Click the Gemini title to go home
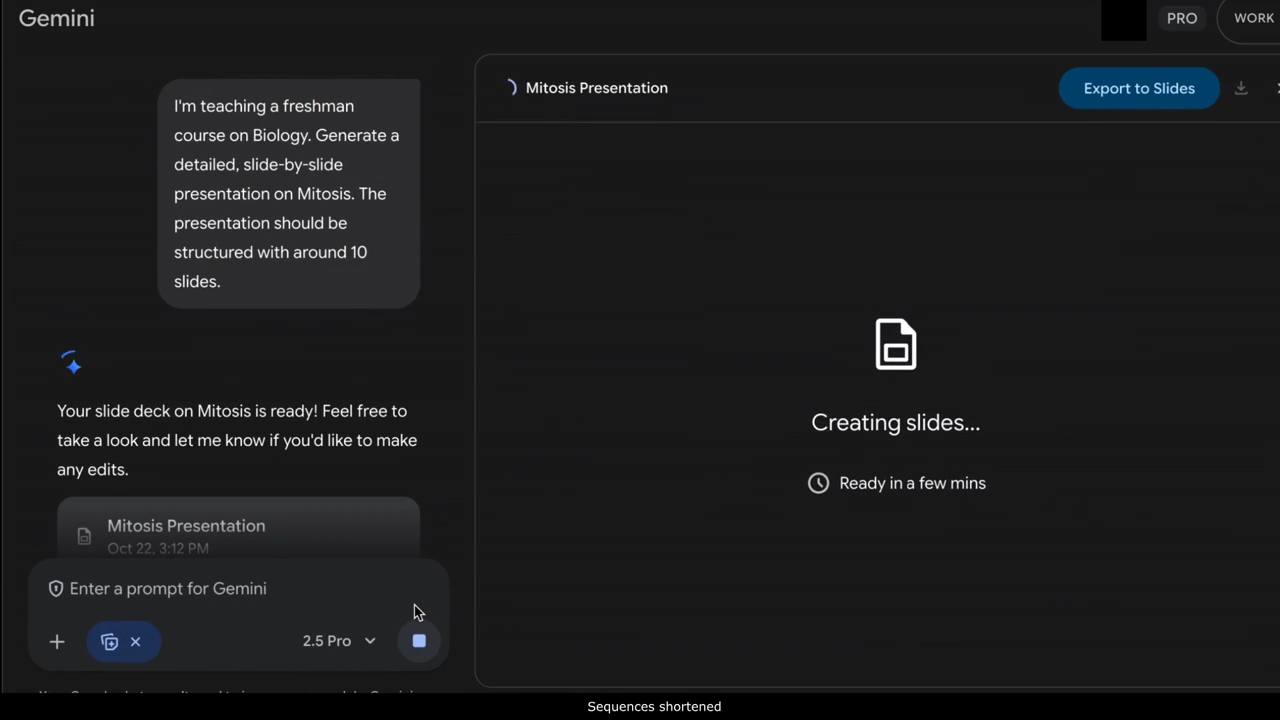 click(56, 18)
